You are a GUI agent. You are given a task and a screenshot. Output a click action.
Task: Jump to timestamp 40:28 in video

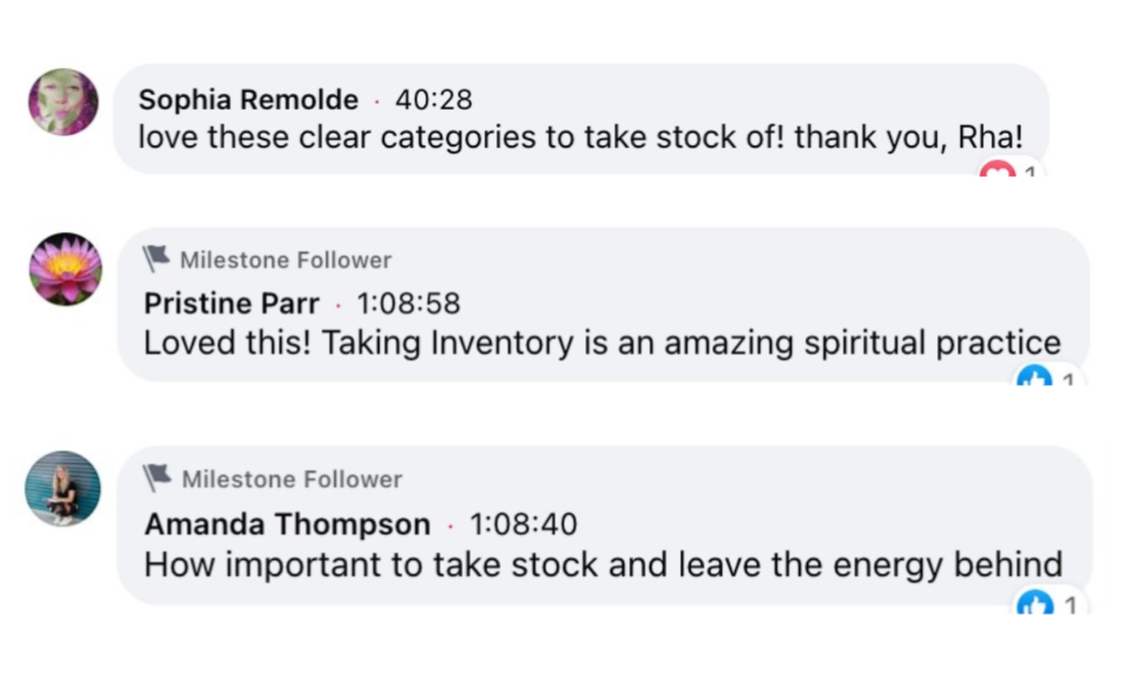(434, 100)
